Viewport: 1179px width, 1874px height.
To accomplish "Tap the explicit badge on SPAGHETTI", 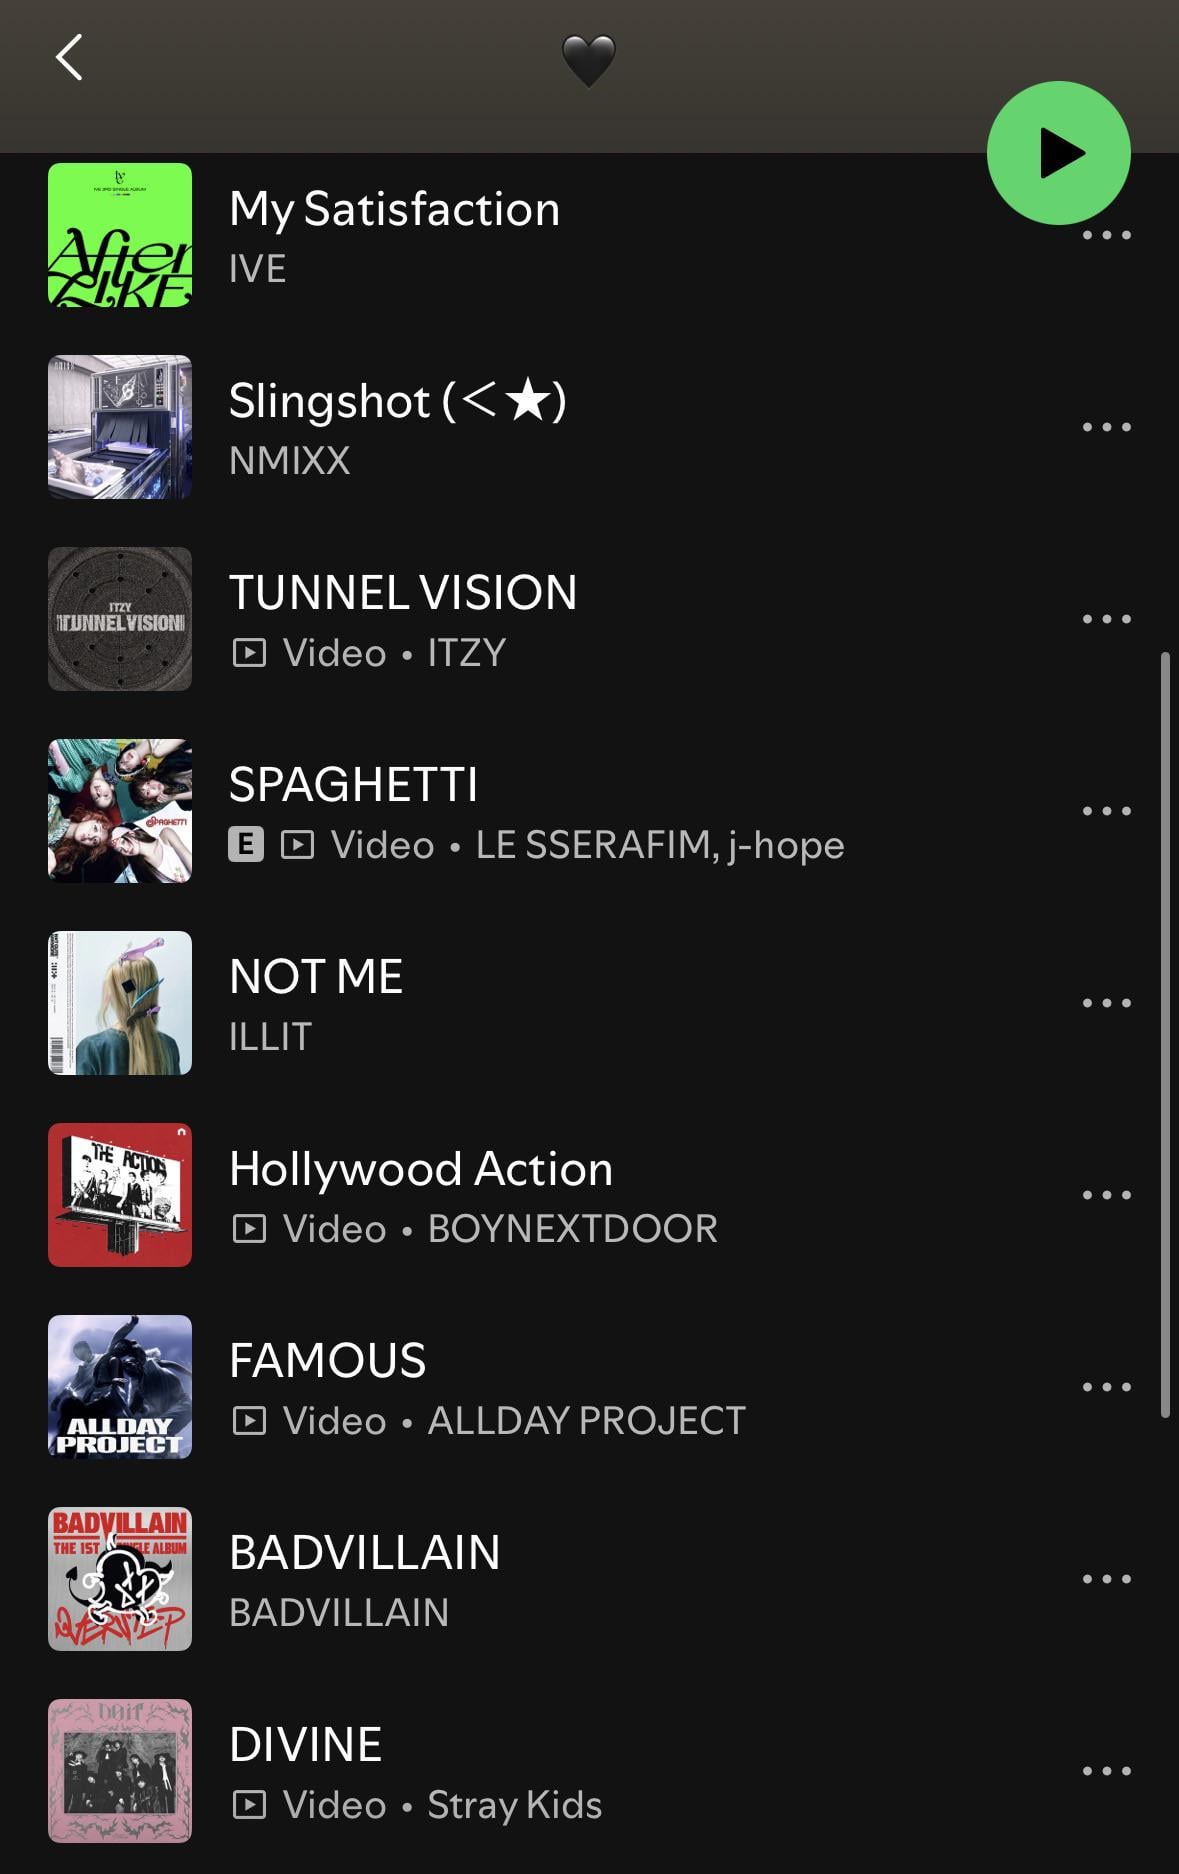I will [246, 845].
